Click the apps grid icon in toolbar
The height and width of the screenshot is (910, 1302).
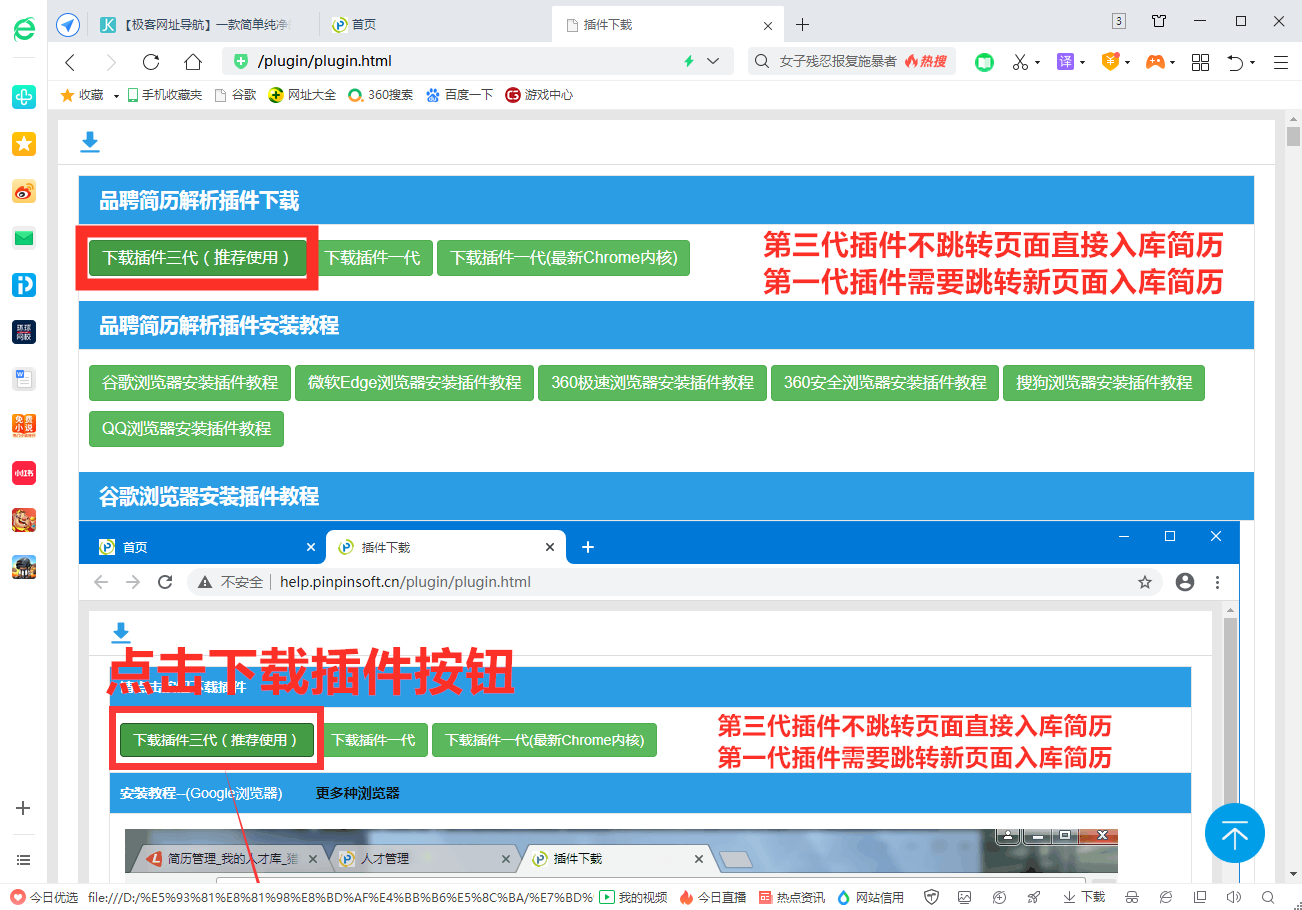tap(1199, 61)
